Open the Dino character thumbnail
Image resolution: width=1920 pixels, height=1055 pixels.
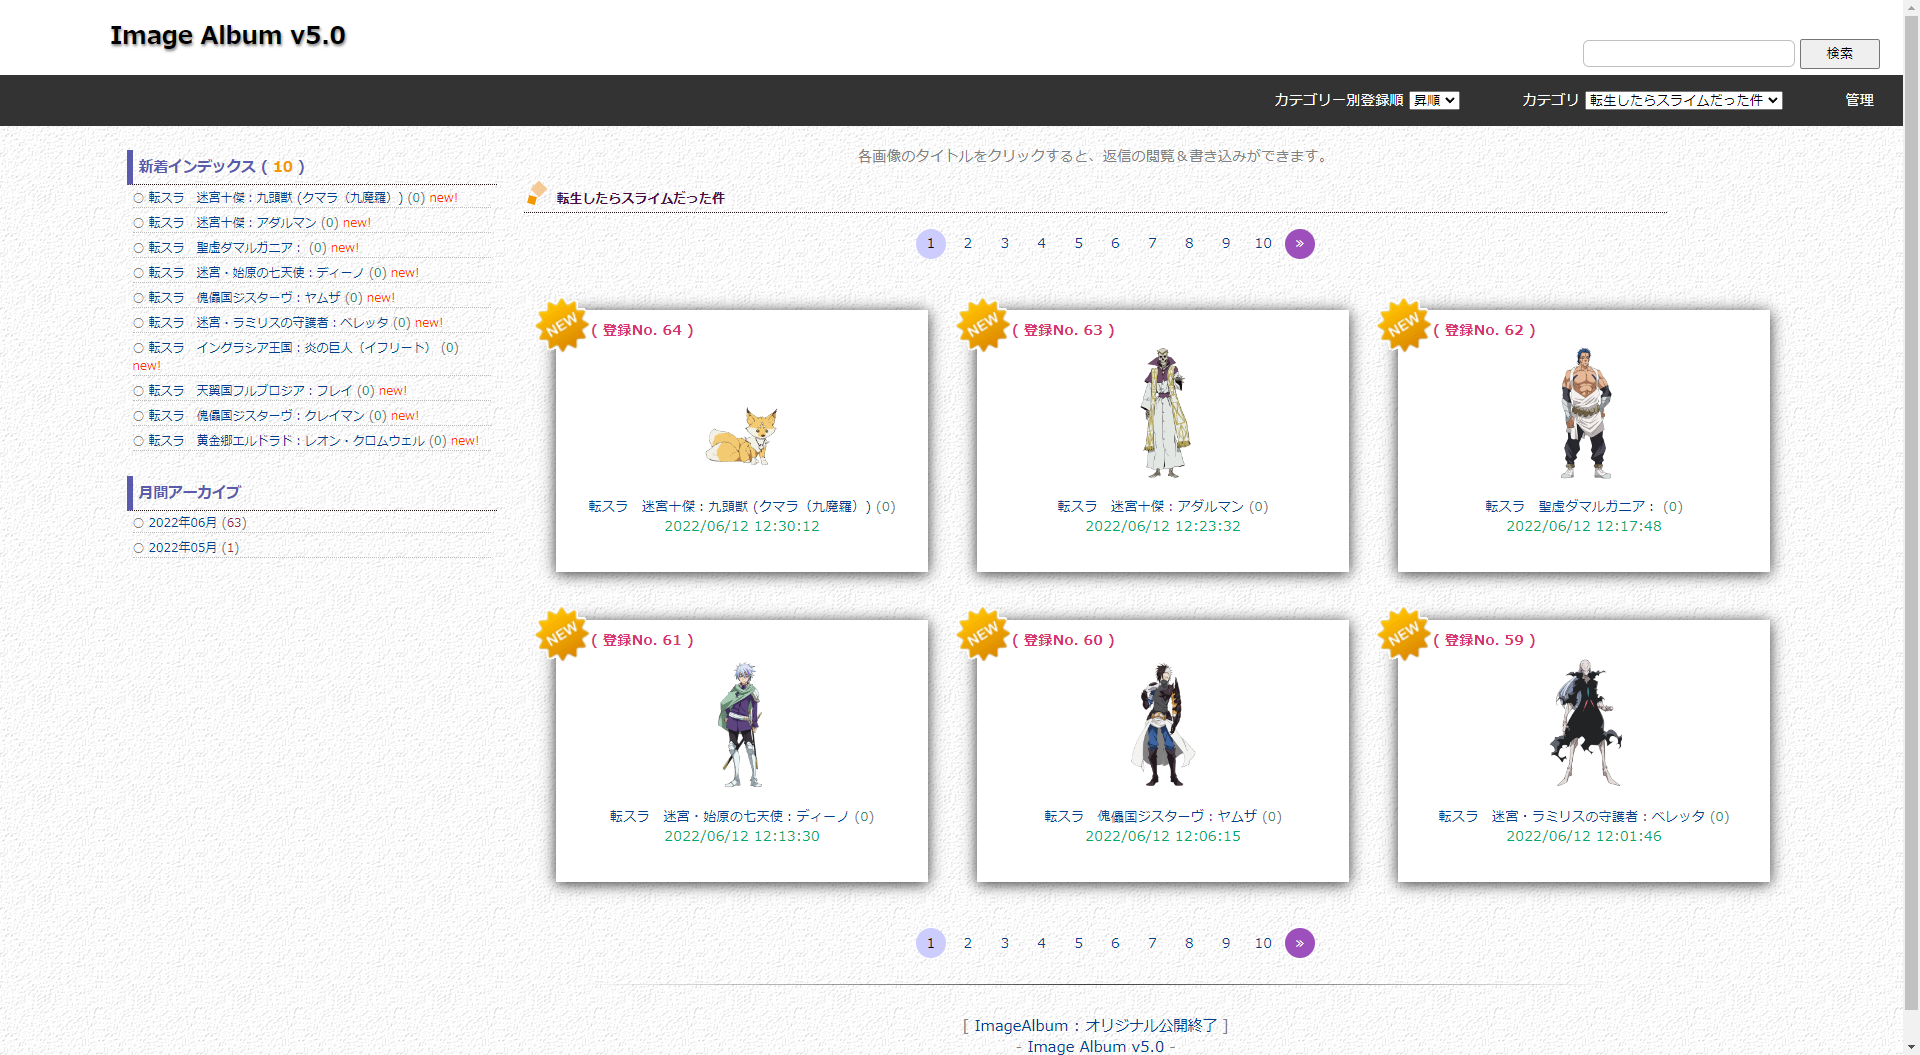[x=741, y=723]
